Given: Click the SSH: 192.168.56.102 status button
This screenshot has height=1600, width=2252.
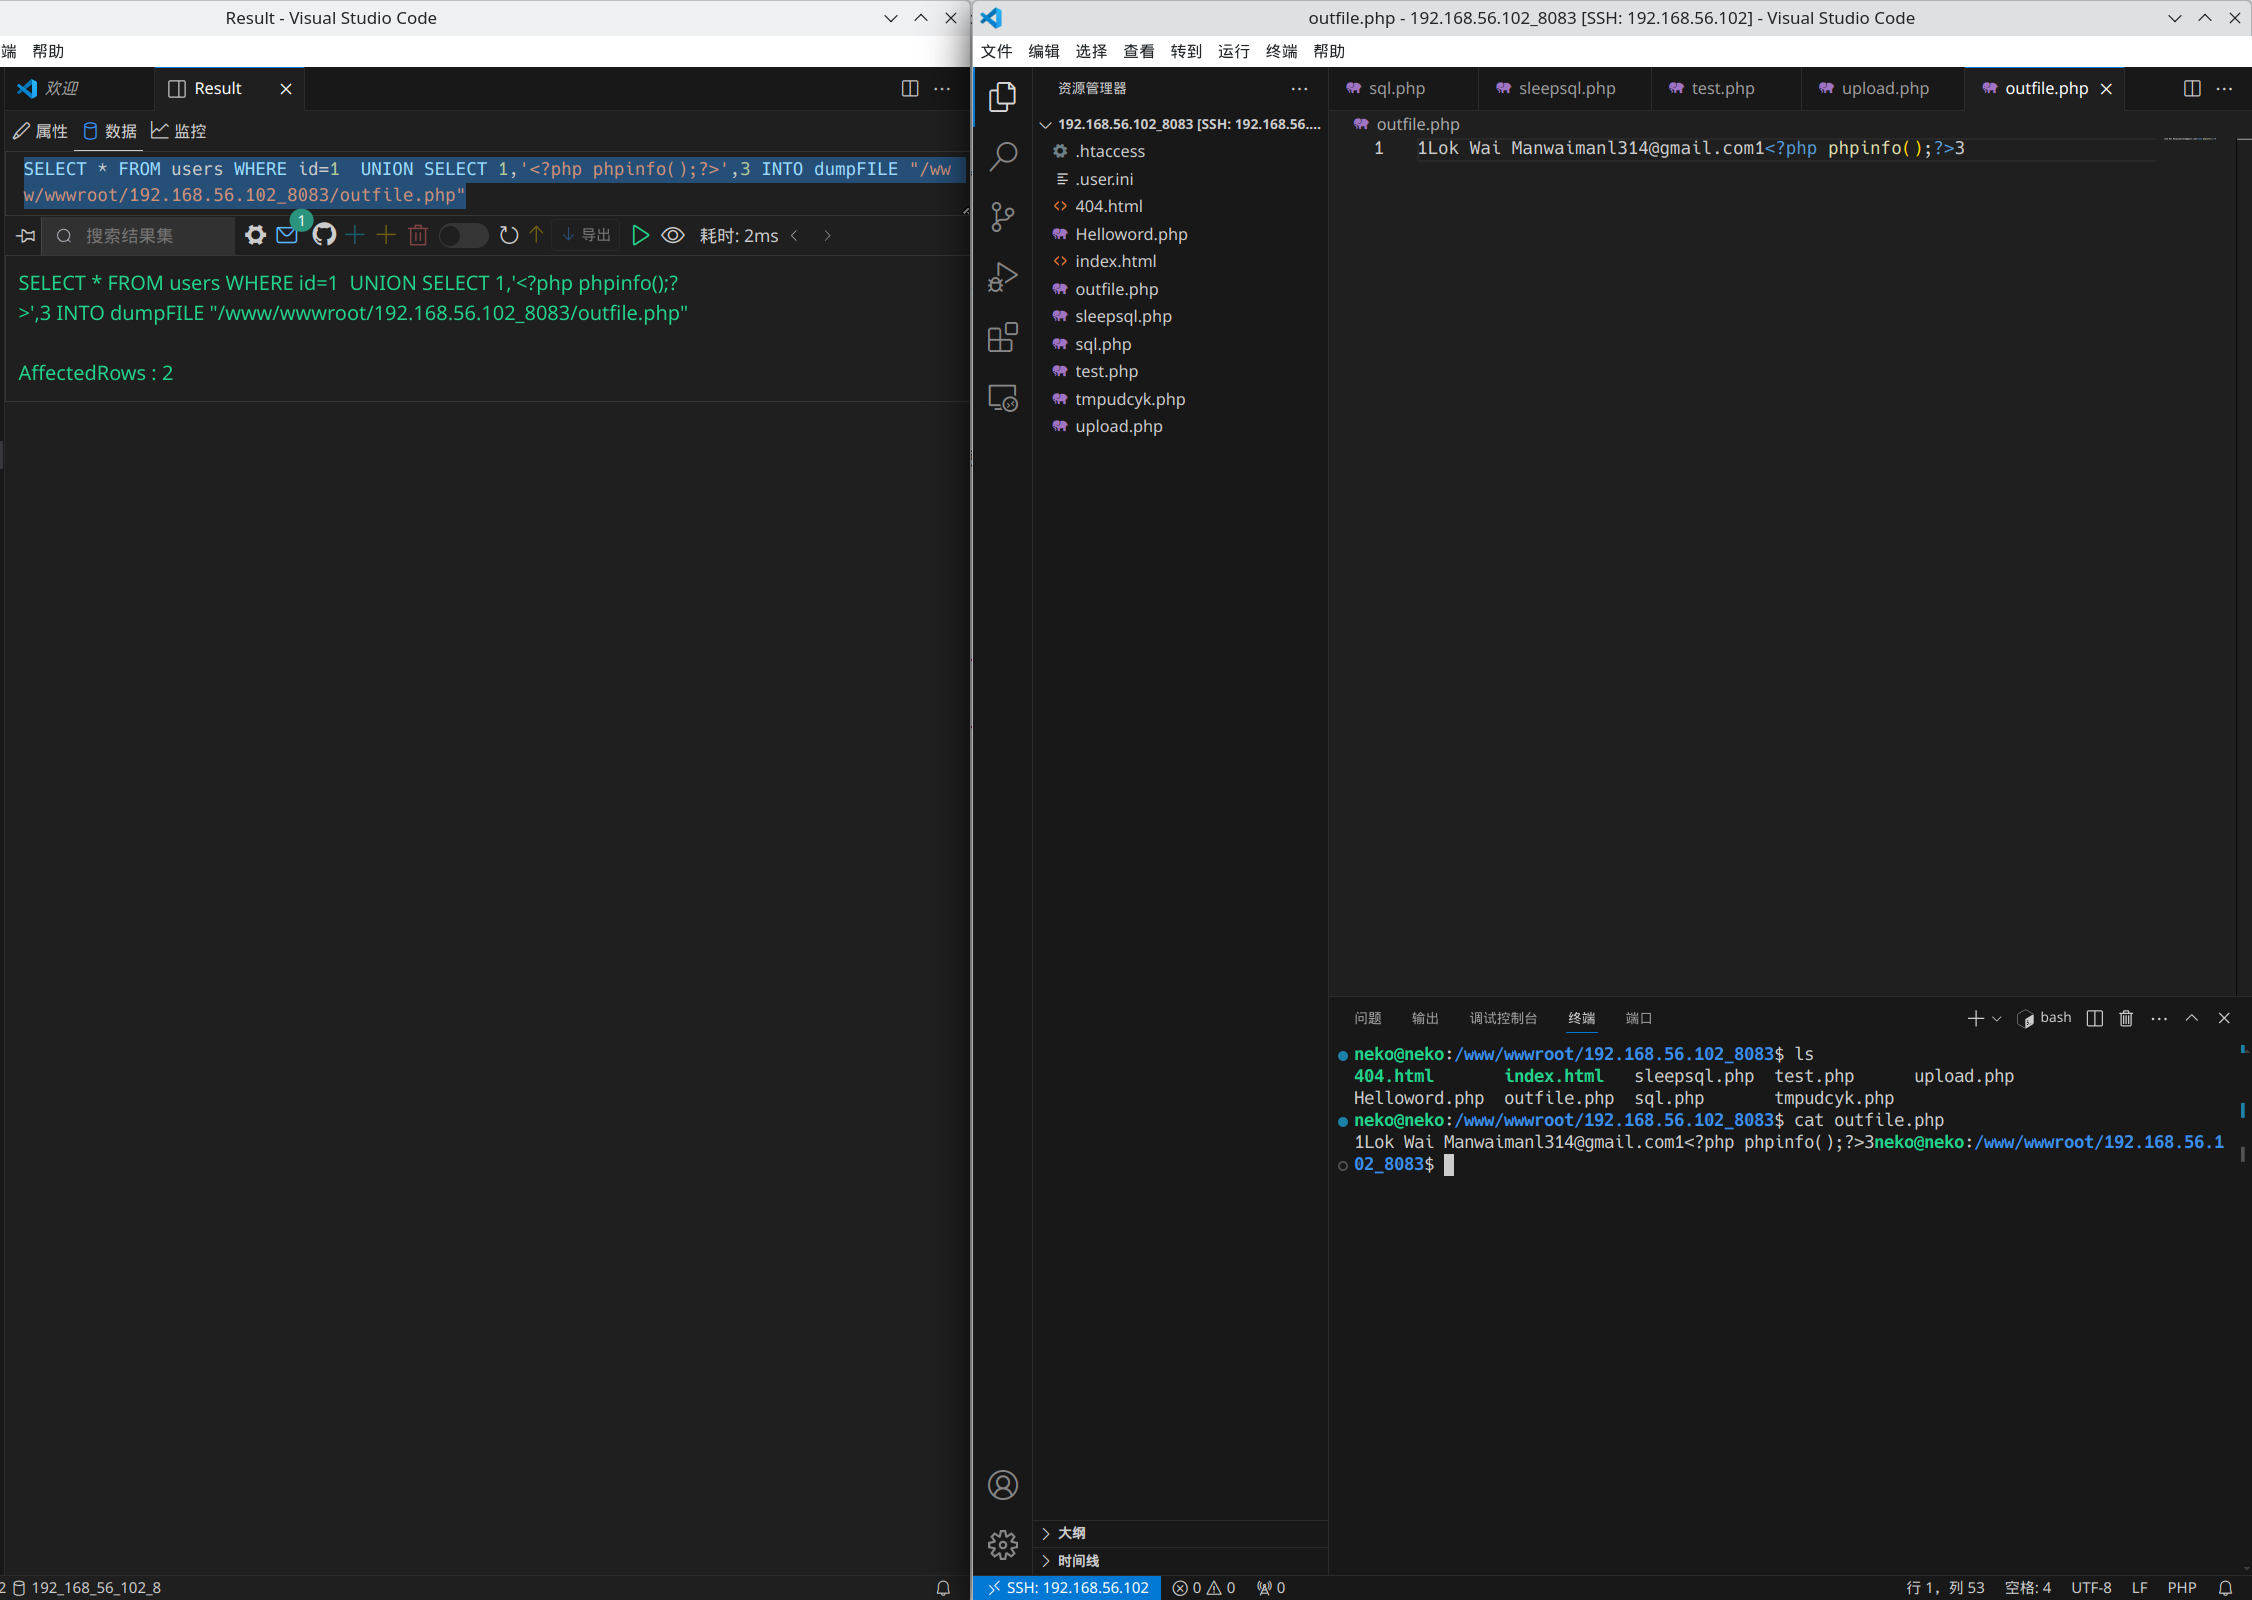Looking at the screenshot, I should pyautogui.click(x=1066, y=1588).
